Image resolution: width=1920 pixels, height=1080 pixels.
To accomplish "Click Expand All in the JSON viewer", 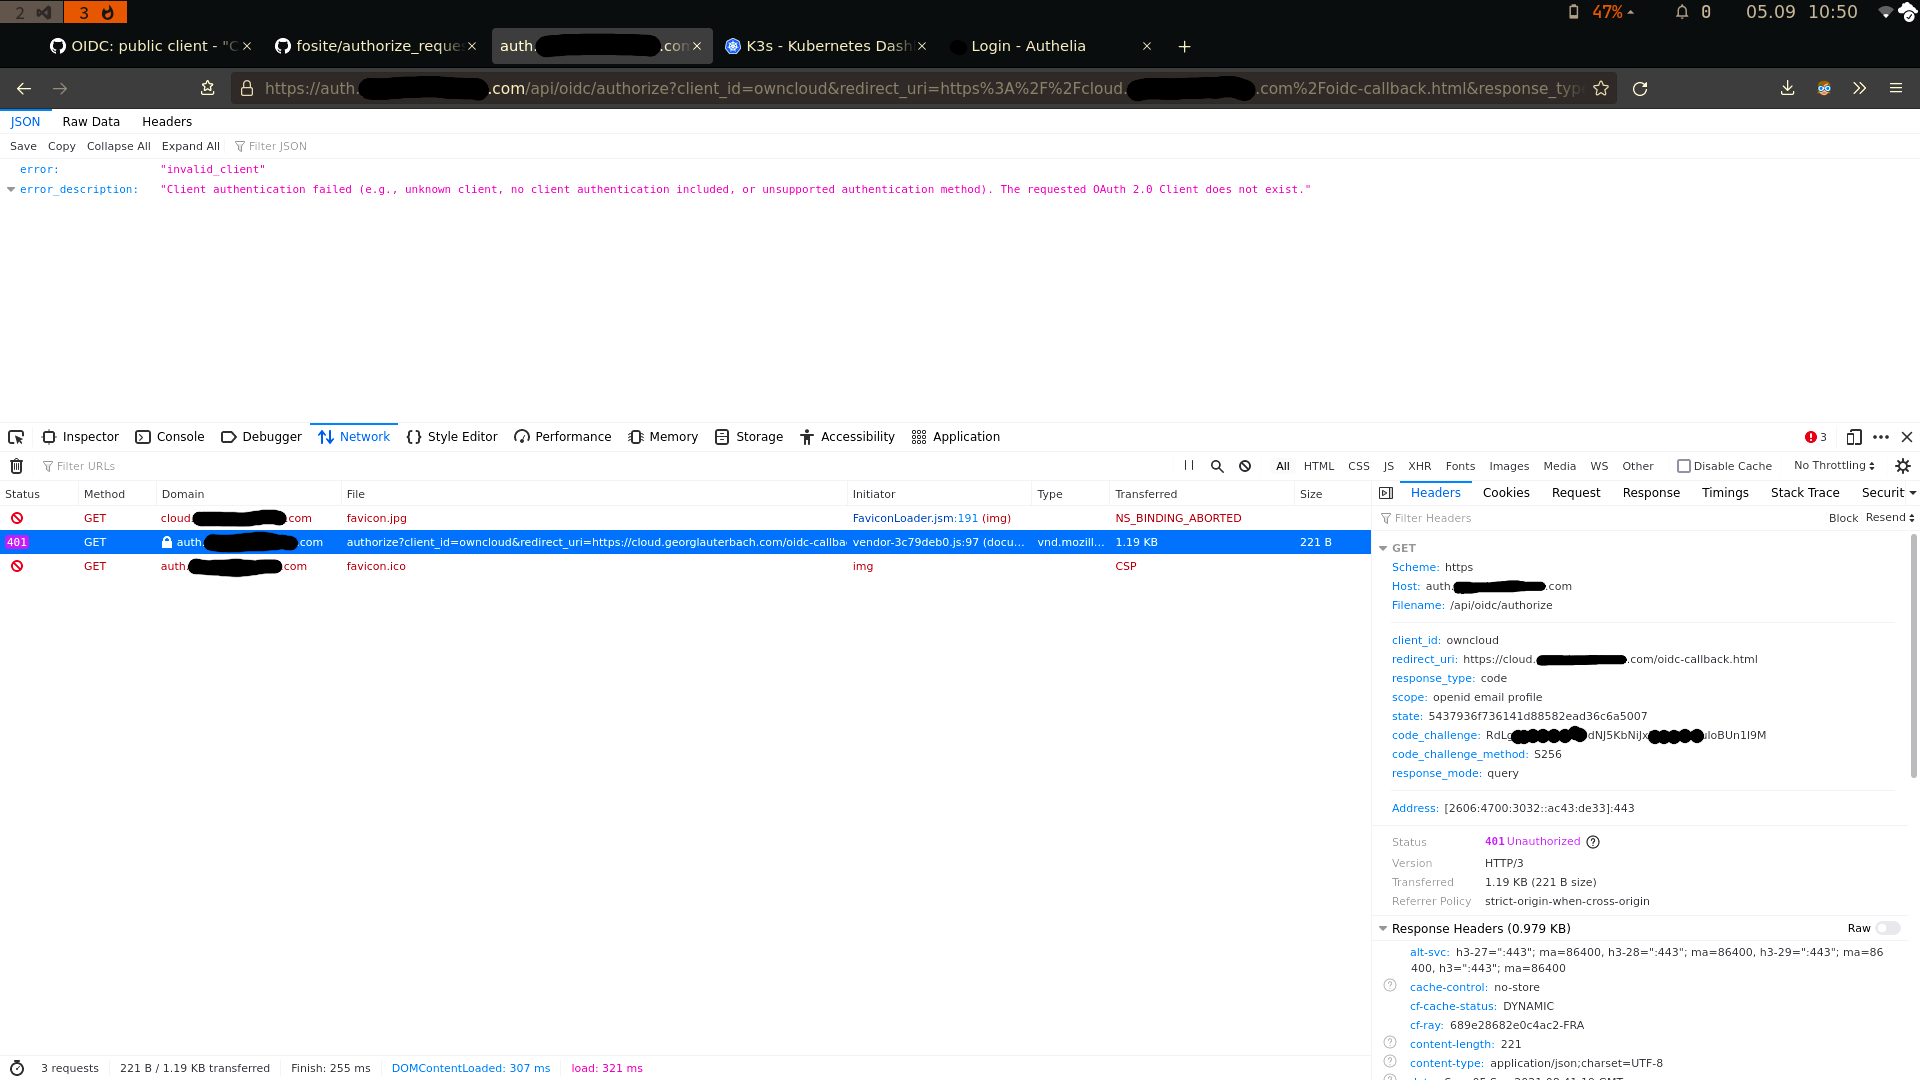I will (191, 146).
